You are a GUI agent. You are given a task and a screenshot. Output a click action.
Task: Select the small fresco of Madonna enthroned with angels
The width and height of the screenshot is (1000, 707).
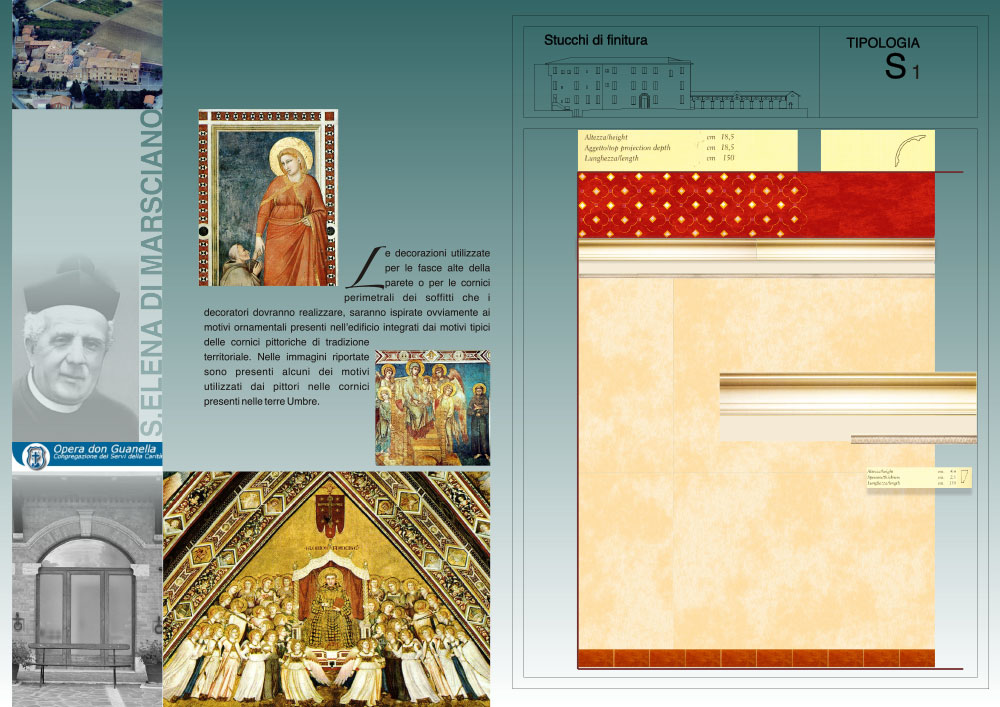click(x=432, y=407)
